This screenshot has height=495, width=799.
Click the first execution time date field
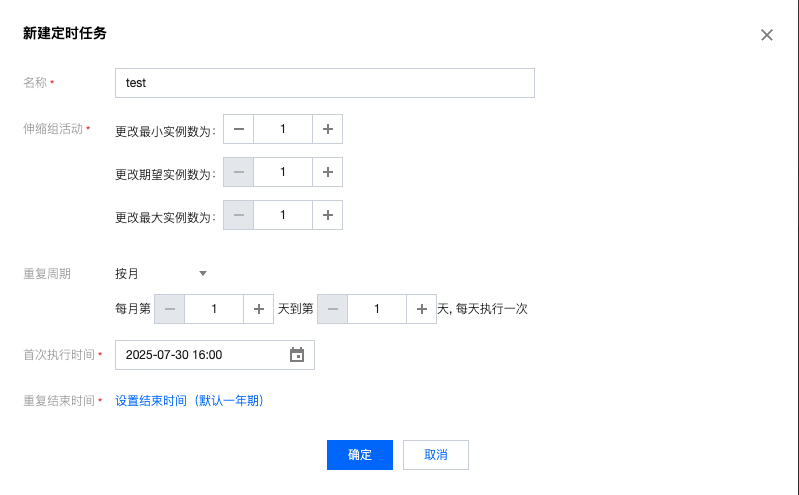200,355
